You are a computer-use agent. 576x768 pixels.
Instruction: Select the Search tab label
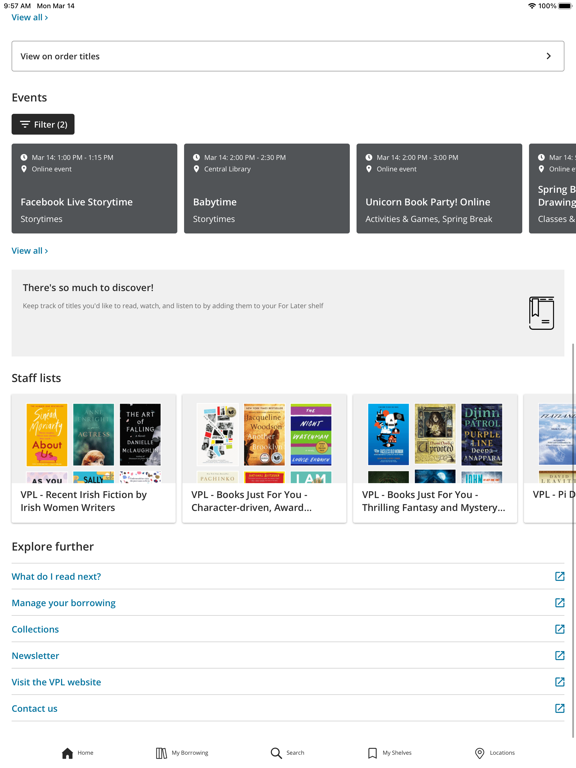(295, 753)
